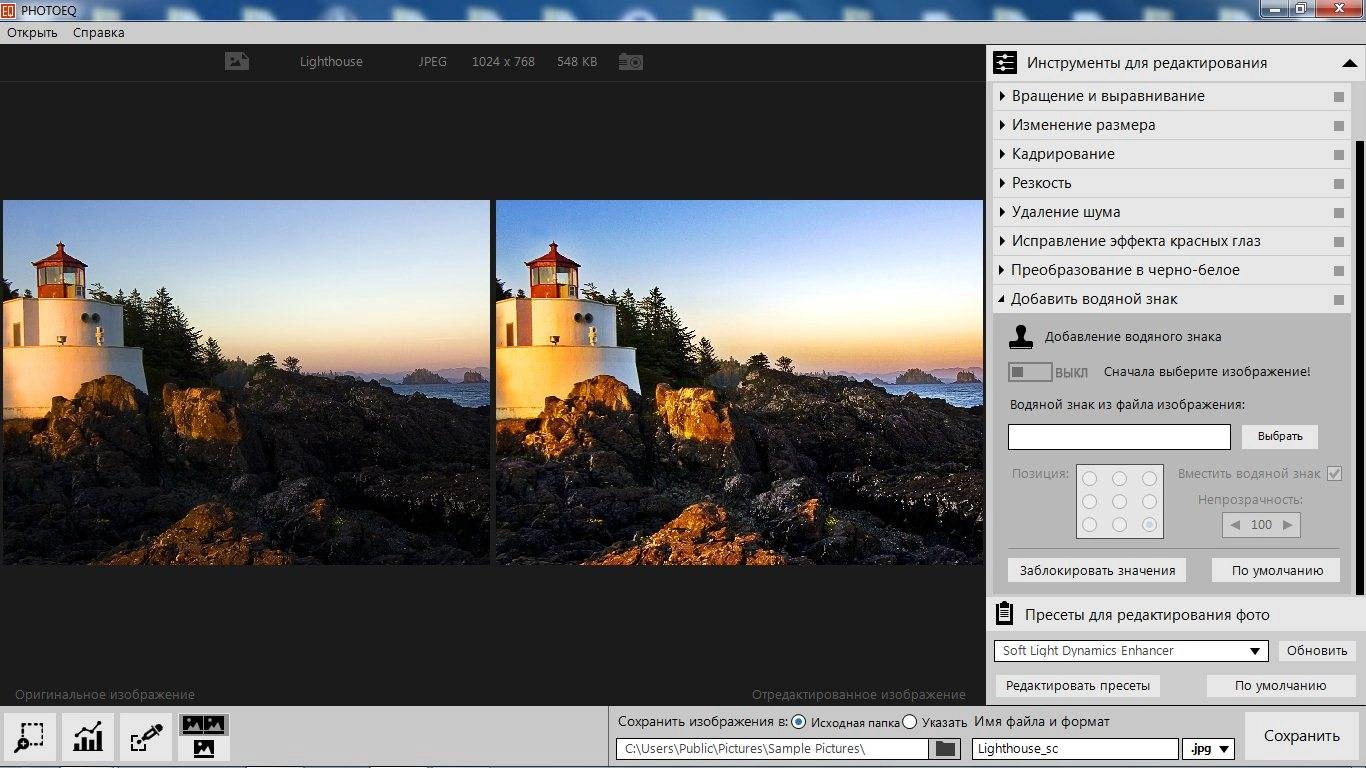Decrease opacity with the left arrow
Image resolution: width=1366 pixels, height=768 pixels.
tap(1235, 525)
